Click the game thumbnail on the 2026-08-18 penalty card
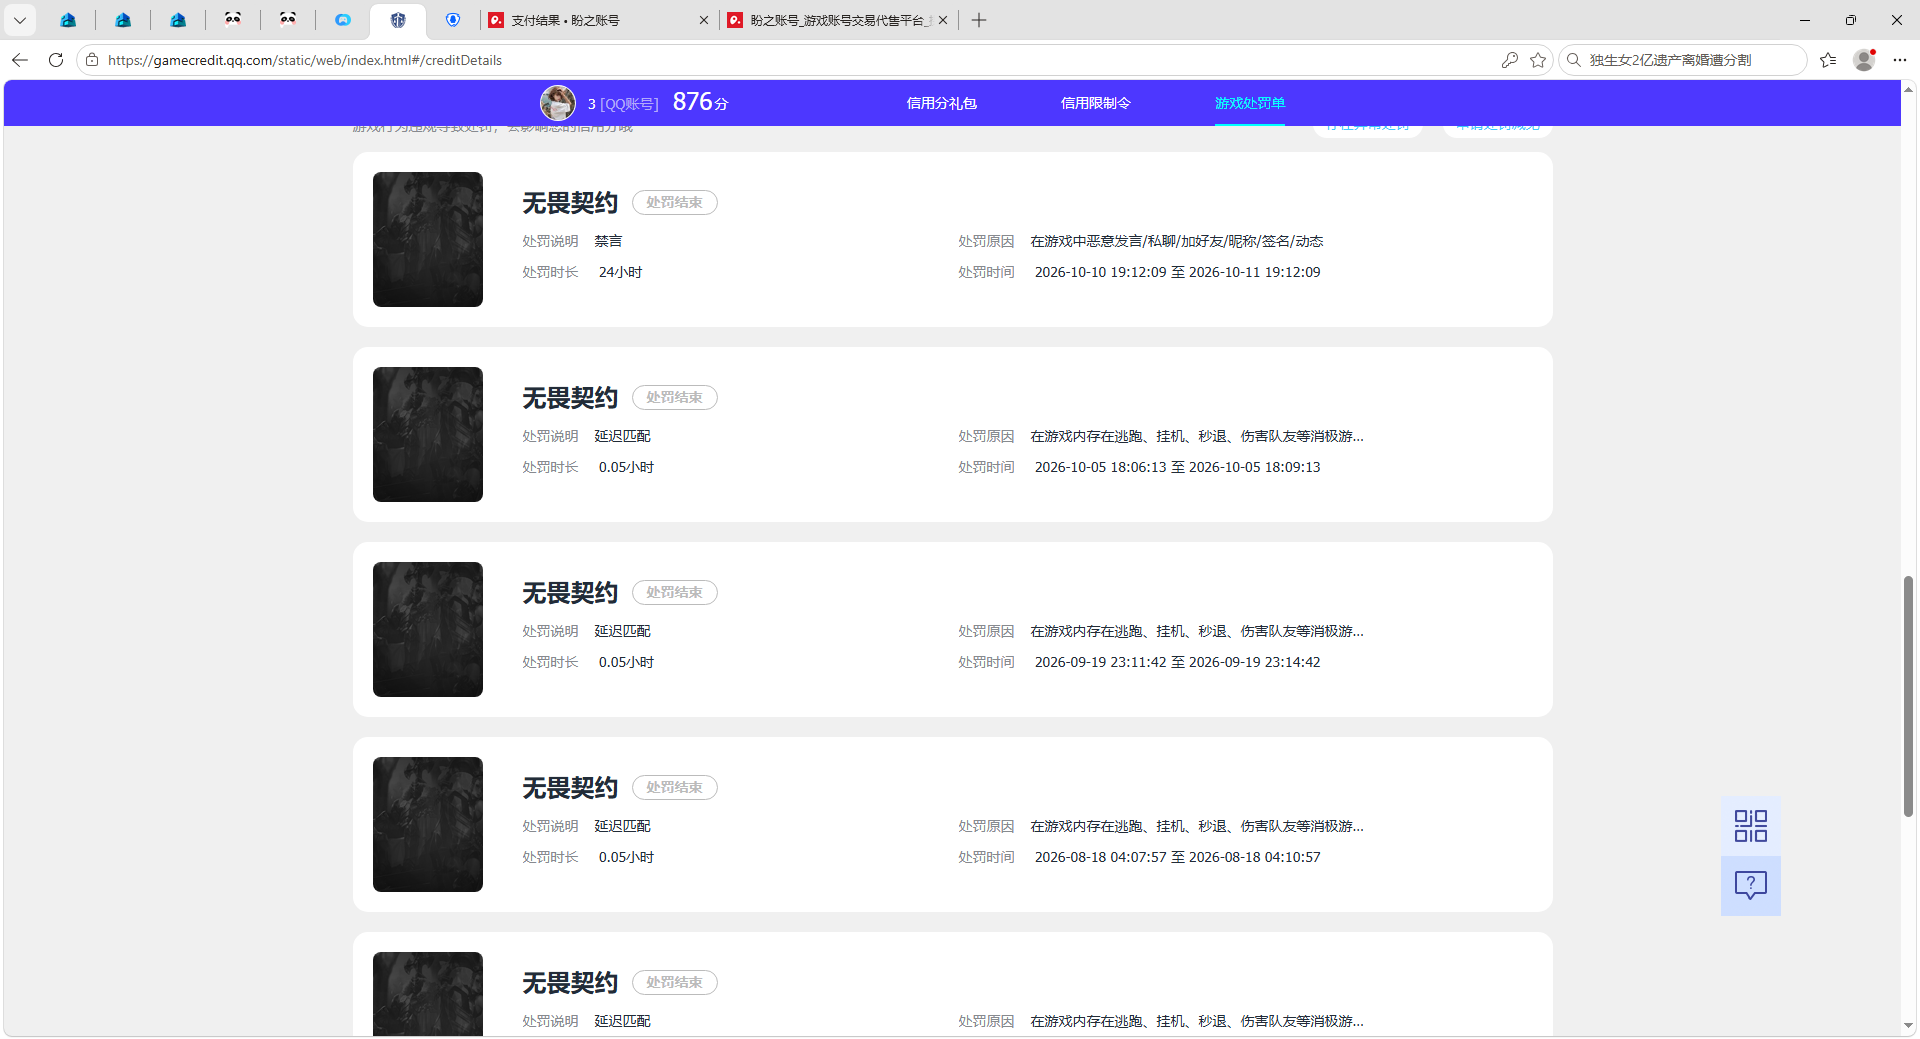The image size is (1920, 1039). [428, 824]
